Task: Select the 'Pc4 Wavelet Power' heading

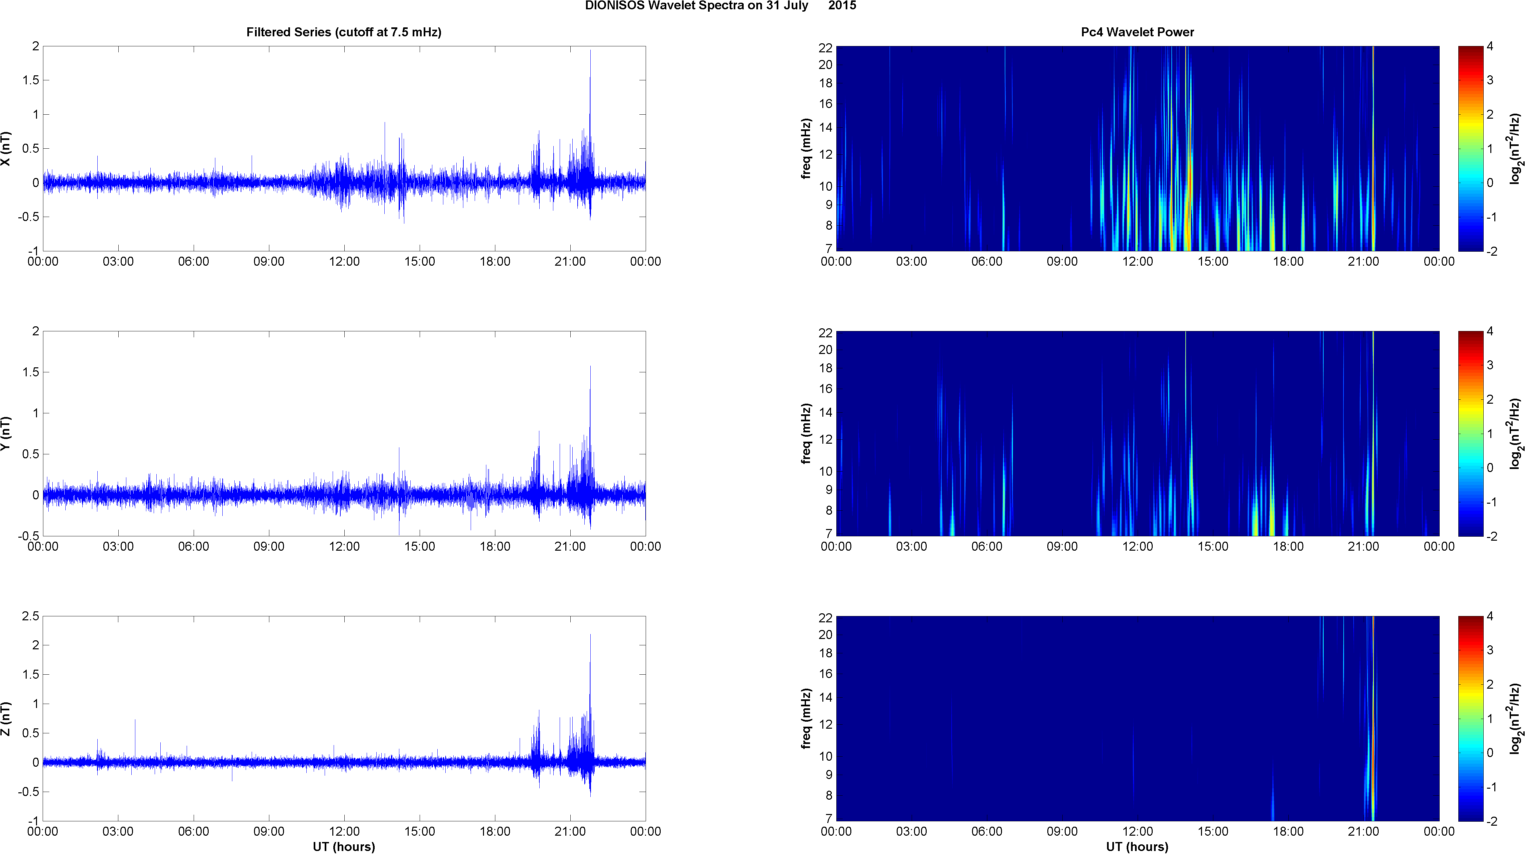Action: point(1137,32)
